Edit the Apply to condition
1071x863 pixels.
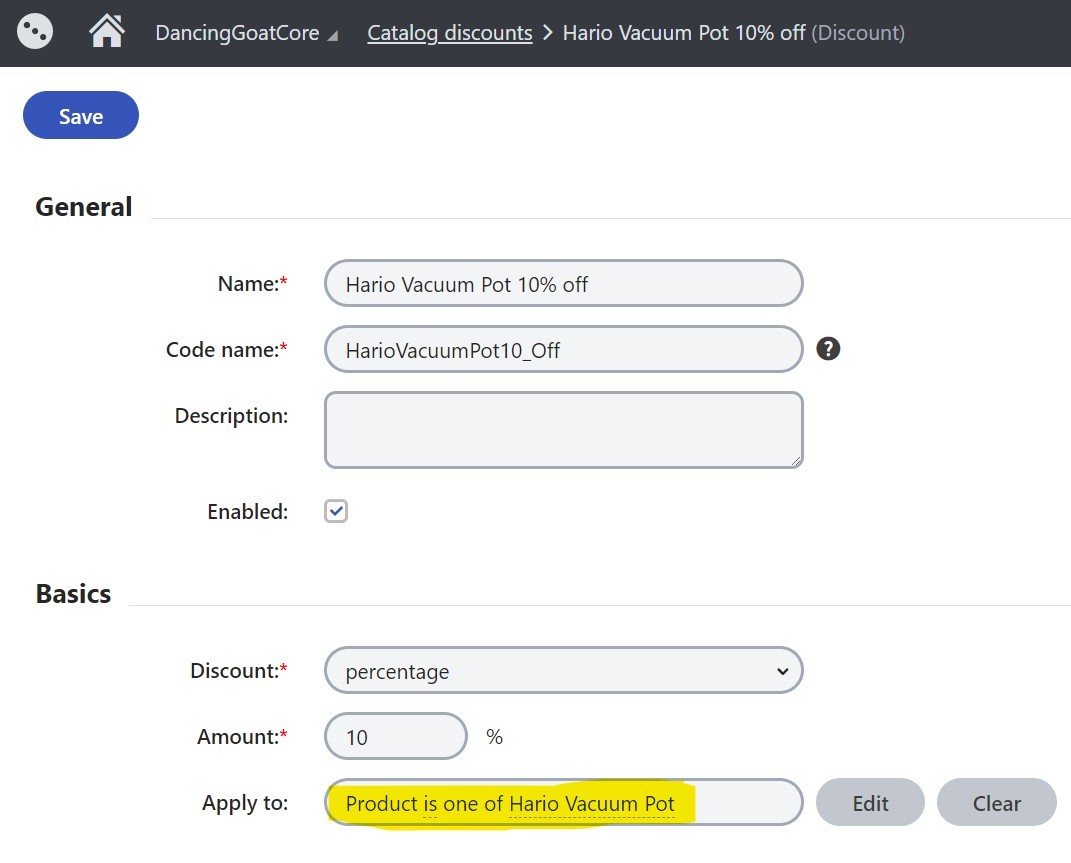(x=870, y=803)
